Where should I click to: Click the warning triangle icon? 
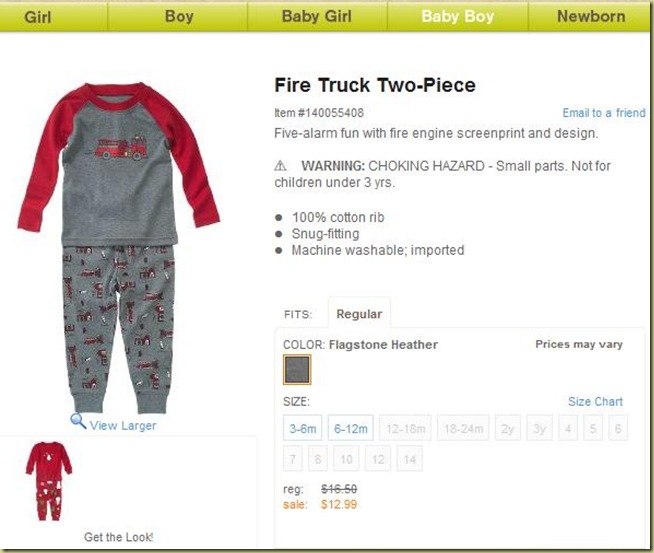pos(280,166)
